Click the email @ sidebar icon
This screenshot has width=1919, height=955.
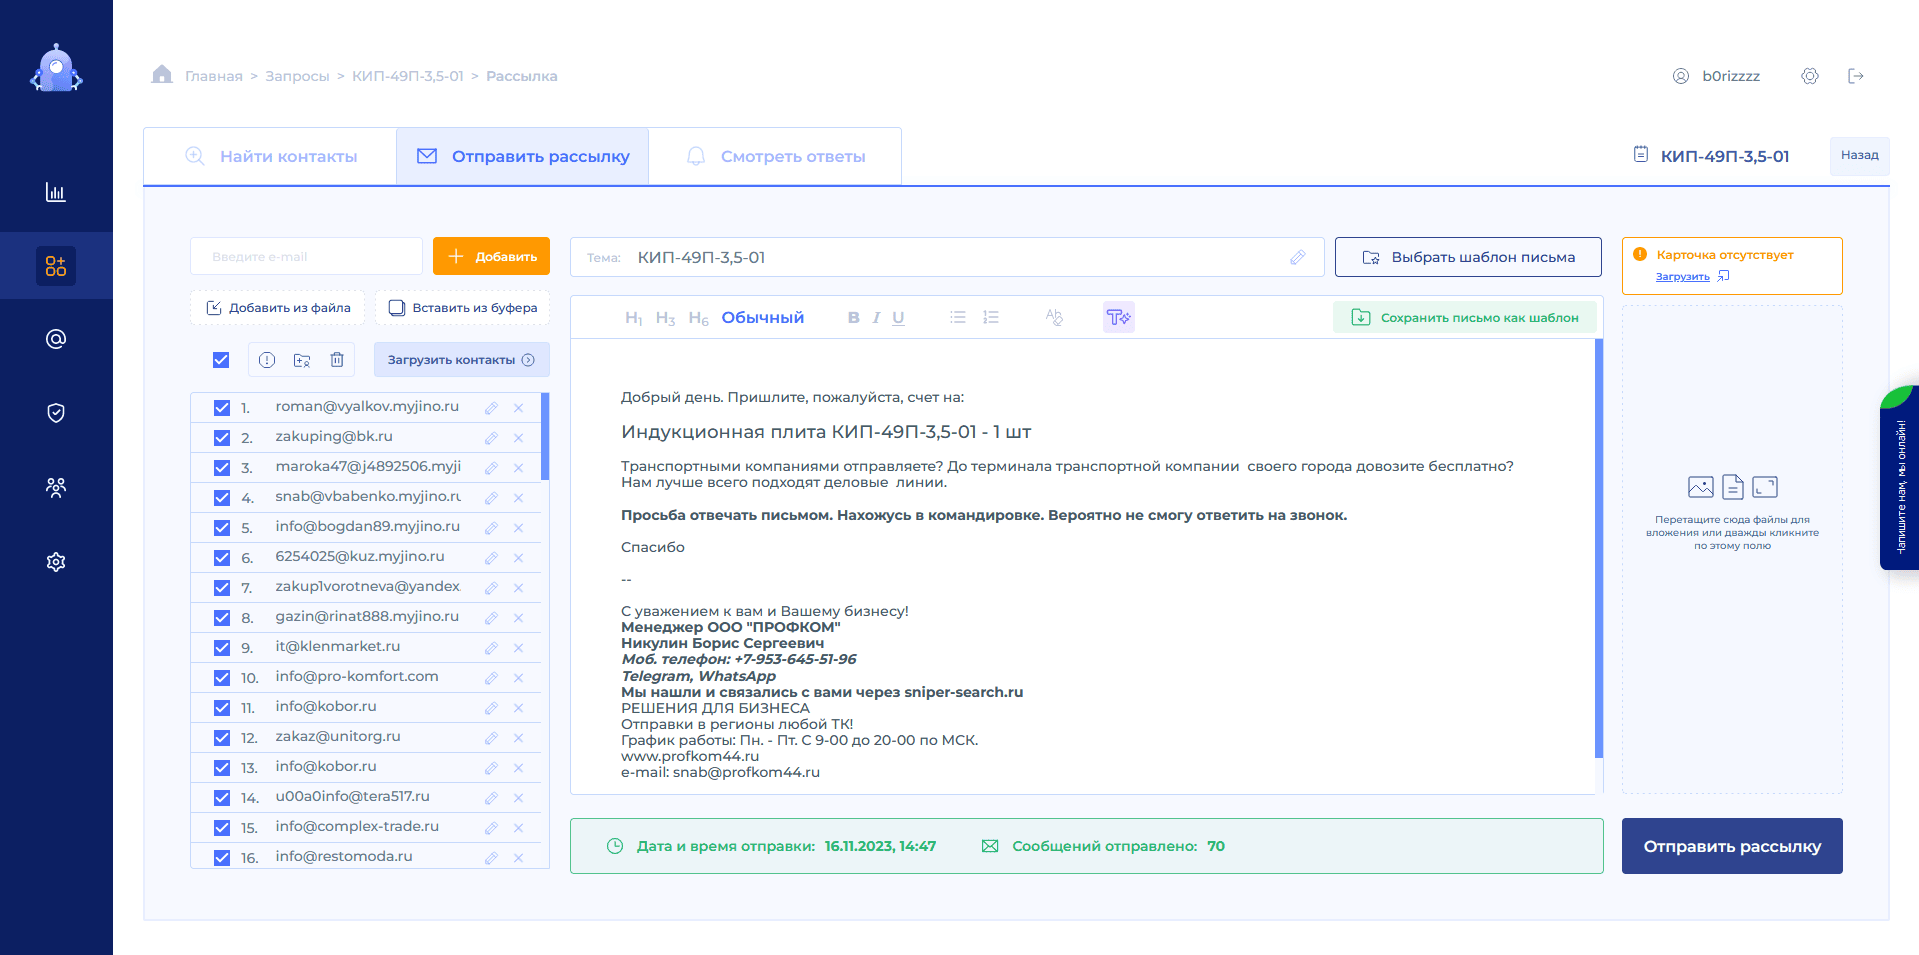[x=56, y=339]
